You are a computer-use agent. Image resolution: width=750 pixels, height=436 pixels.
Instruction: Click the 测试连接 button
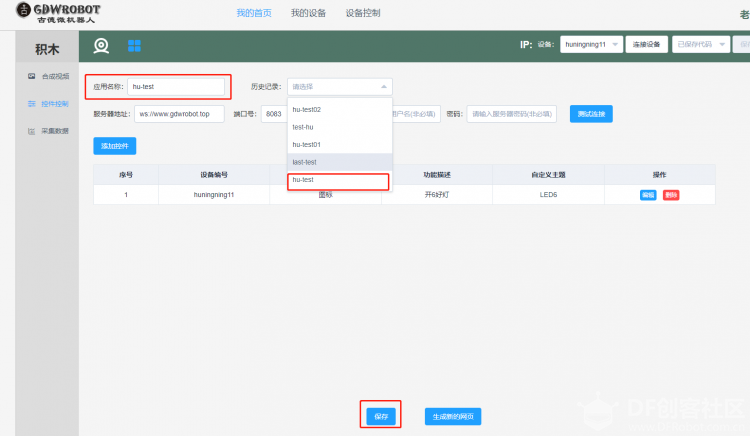pos(591,114)
